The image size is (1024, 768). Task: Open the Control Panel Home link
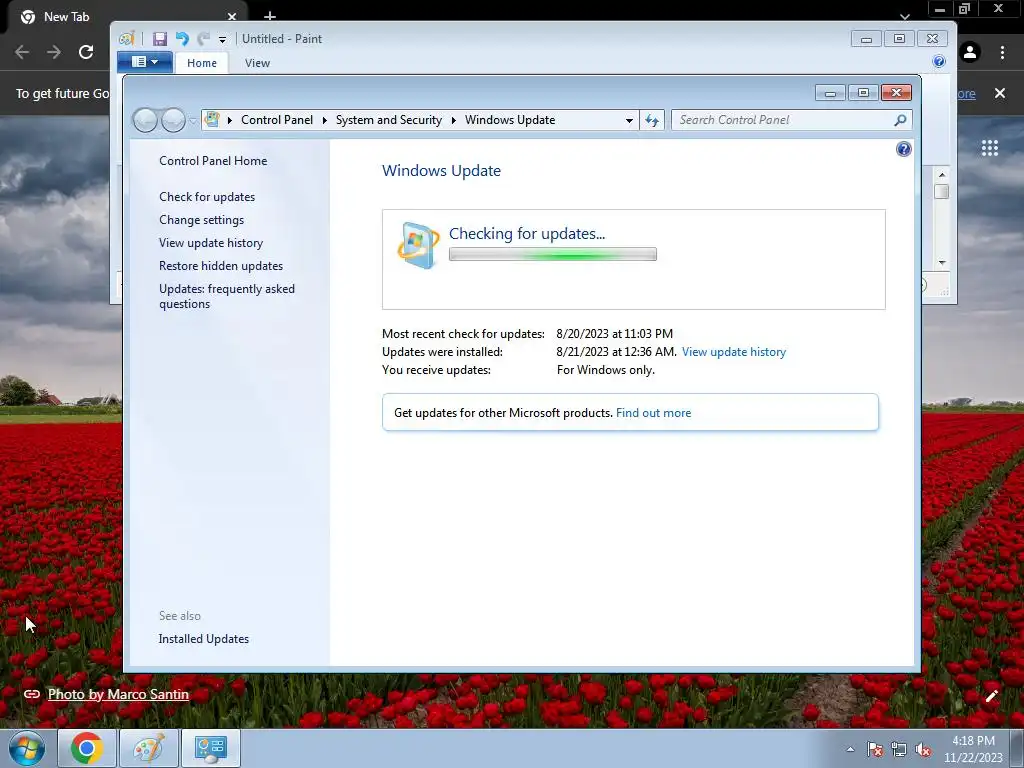[x=213, y=161]
